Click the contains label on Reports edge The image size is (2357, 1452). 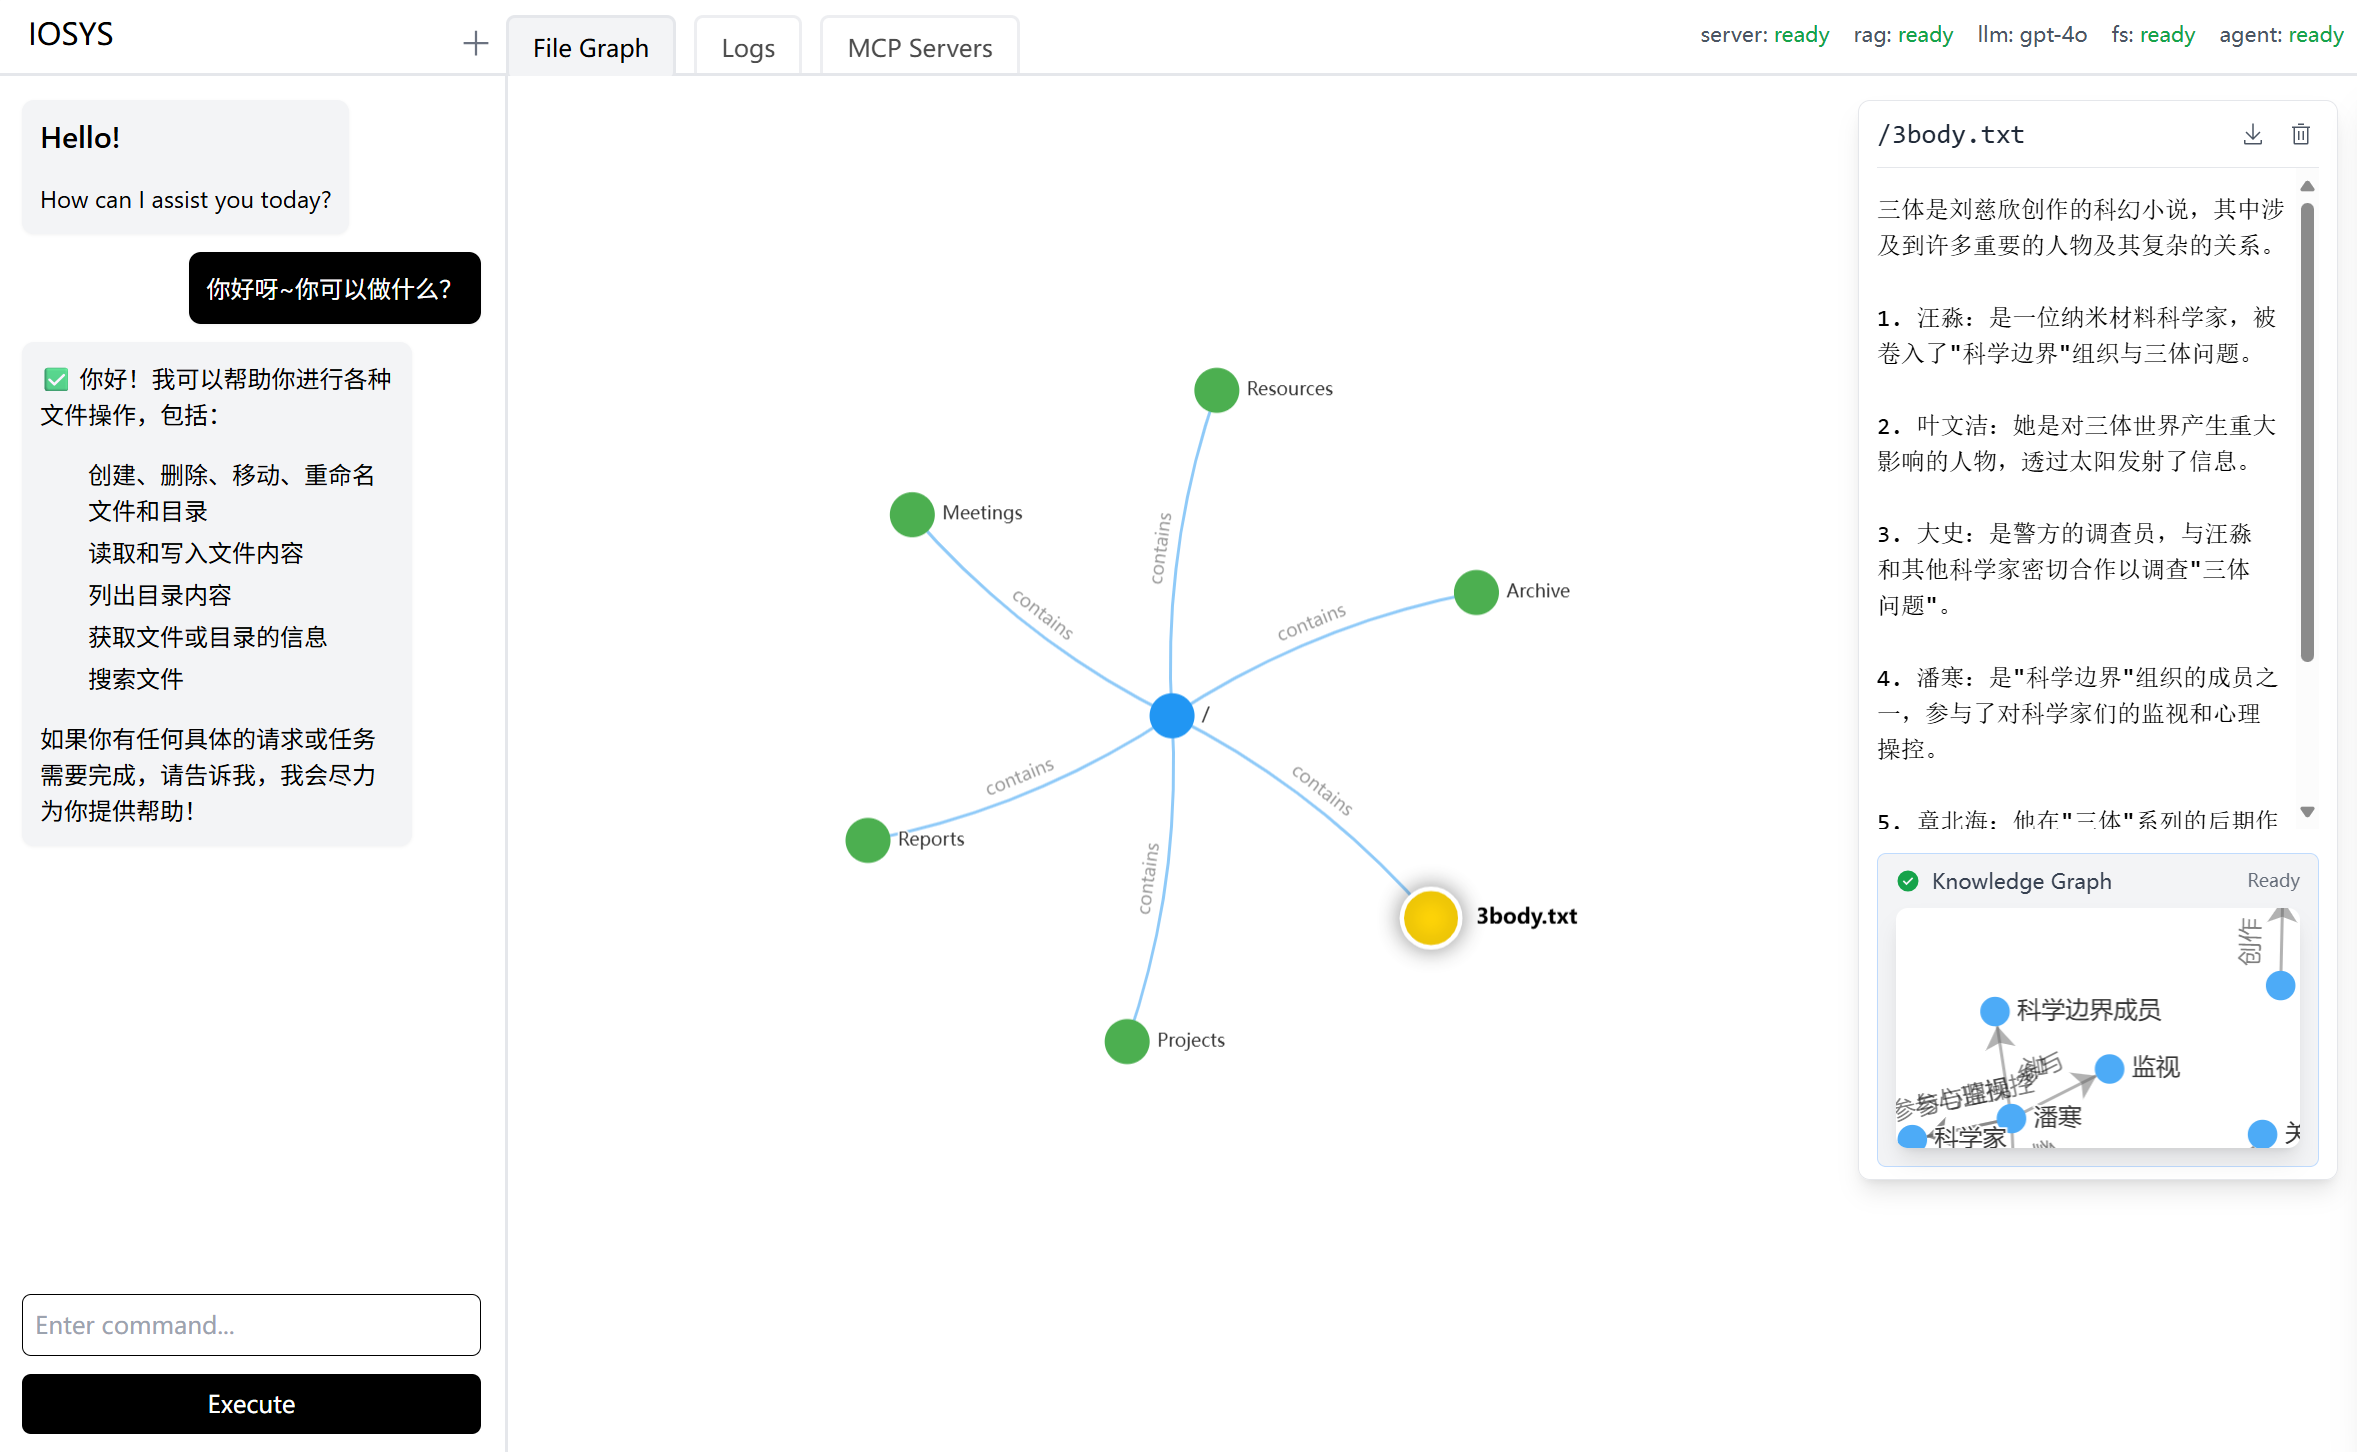[x=1019, y=776]
